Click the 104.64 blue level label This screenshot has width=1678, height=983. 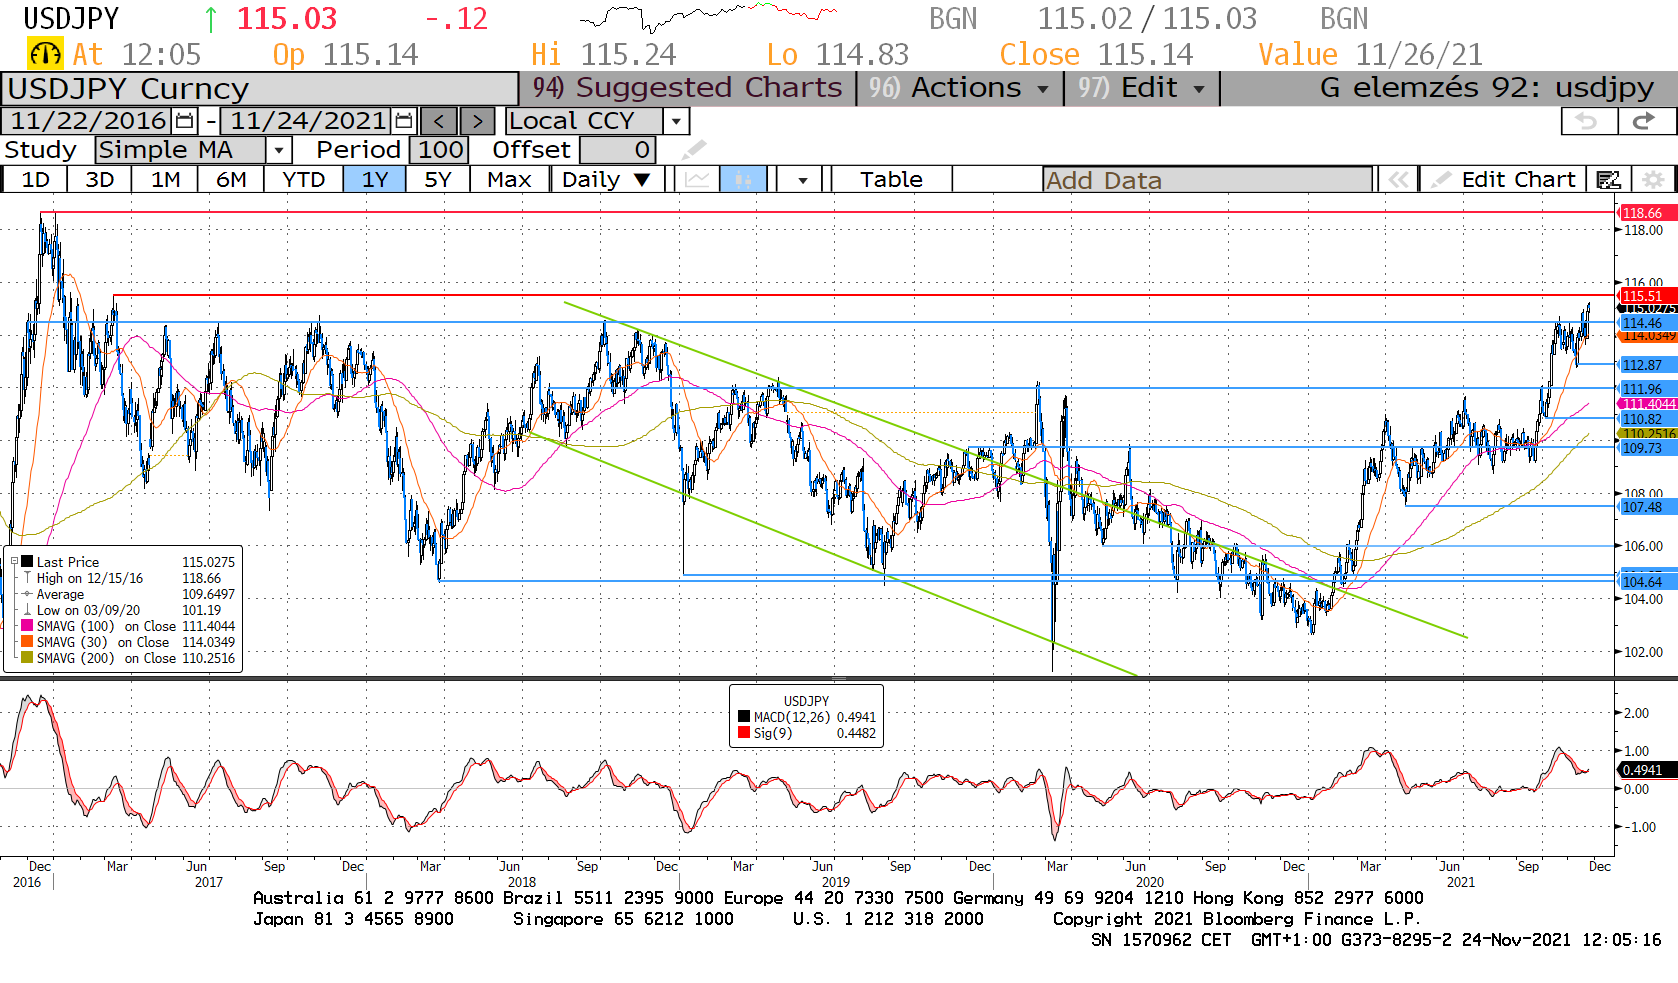coord(1645,582)
